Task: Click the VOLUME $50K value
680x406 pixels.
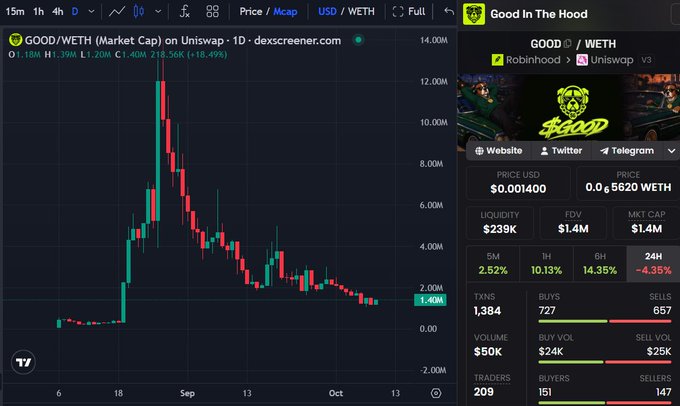Action: pyautogui.click(x=488, y=351)
